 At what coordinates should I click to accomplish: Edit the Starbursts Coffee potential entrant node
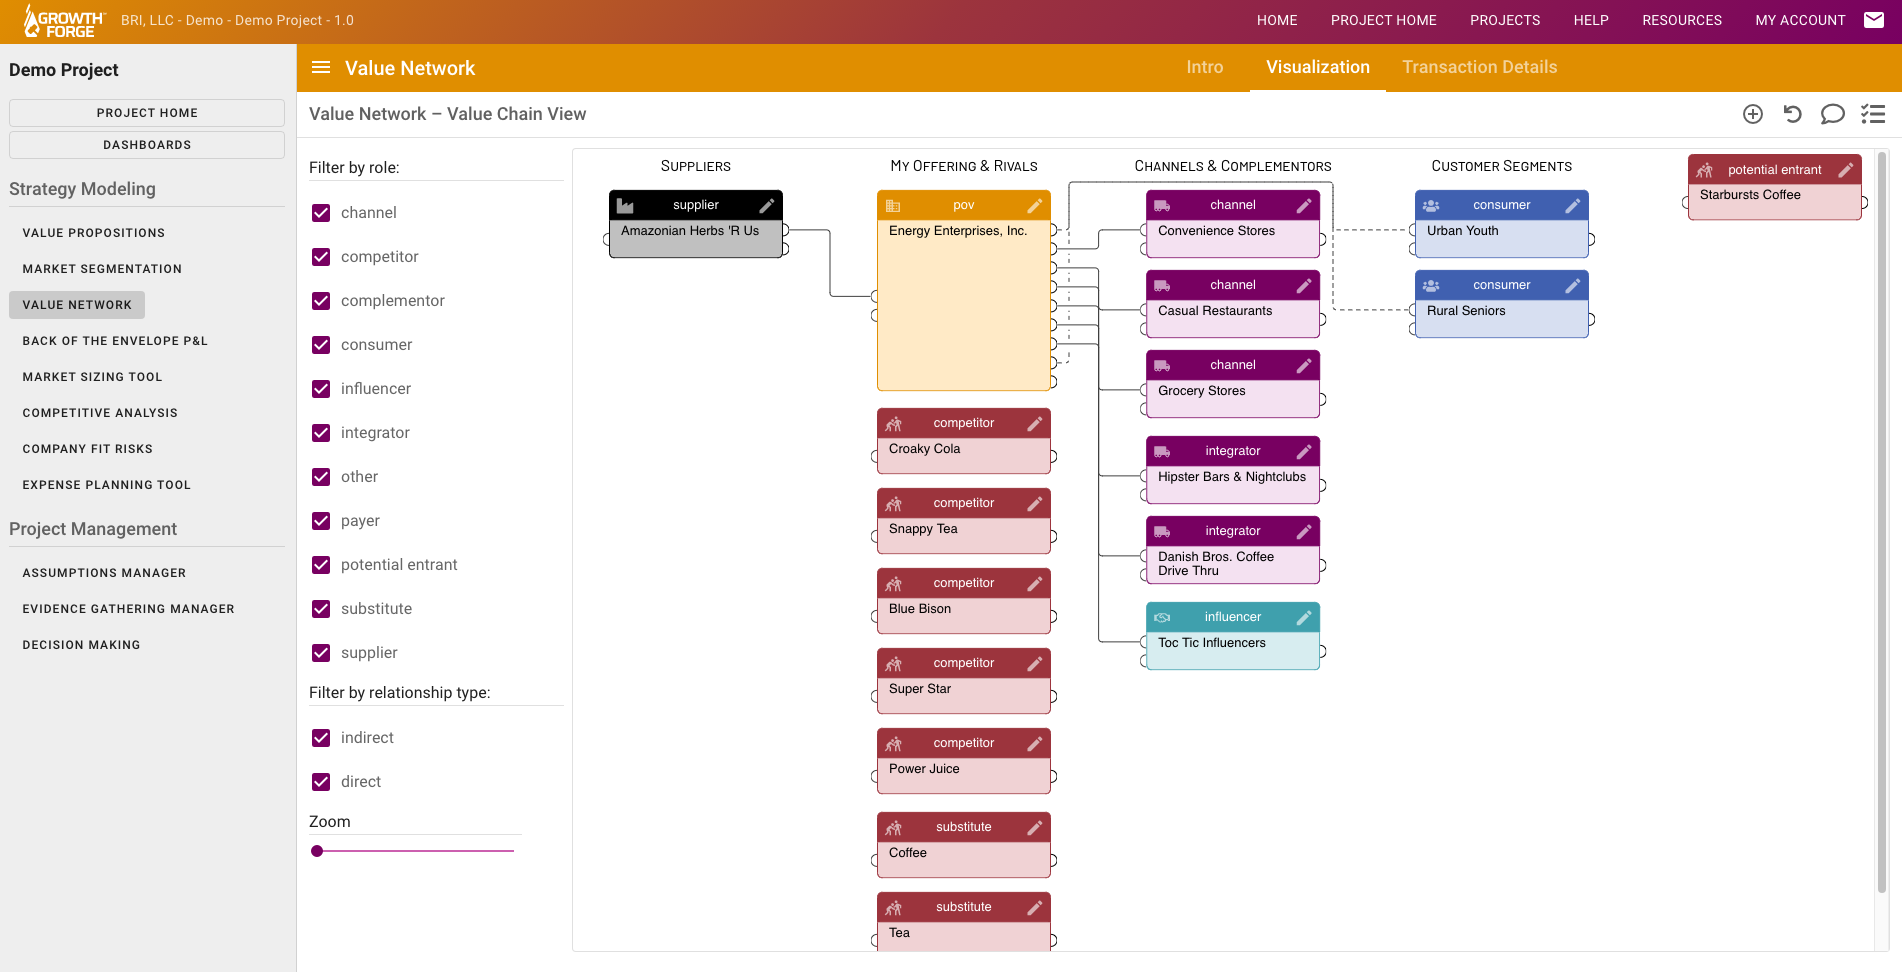(x=1846, y=169)
